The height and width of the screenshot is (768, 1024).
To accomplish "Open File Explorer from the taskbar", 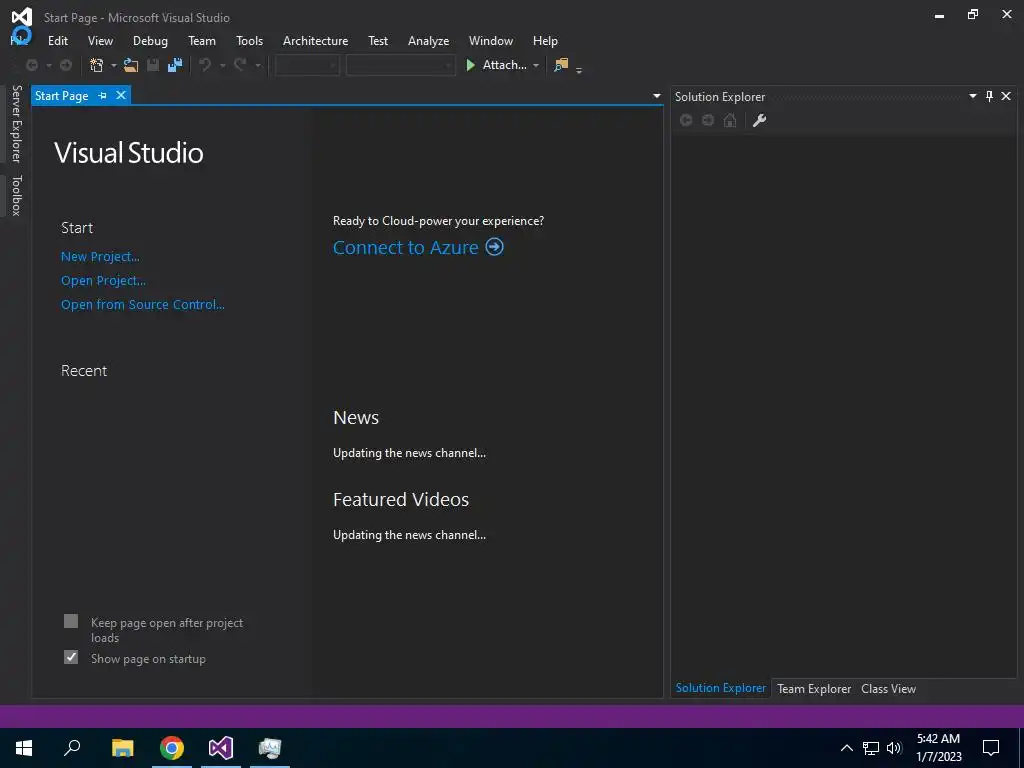I will point(122,748).
